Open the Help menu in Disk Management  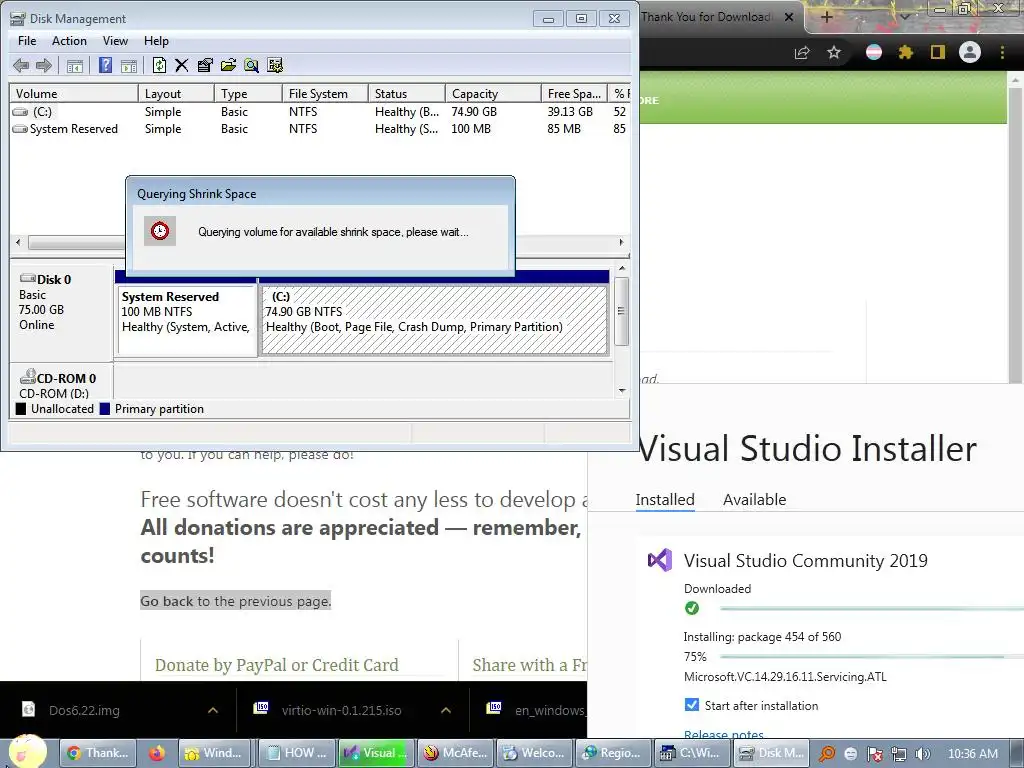[x=156, y=40]
